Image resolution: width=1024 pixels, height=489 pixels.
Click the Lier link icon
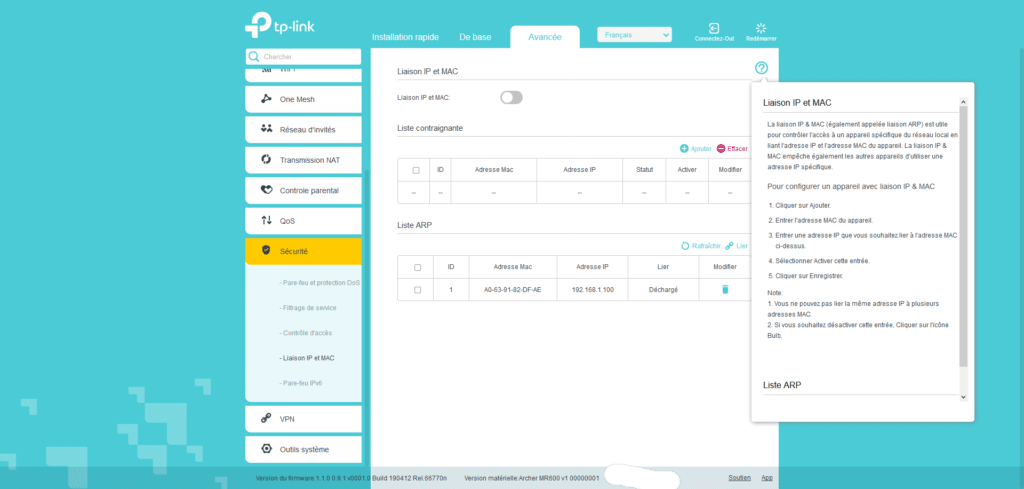point(730,245)
